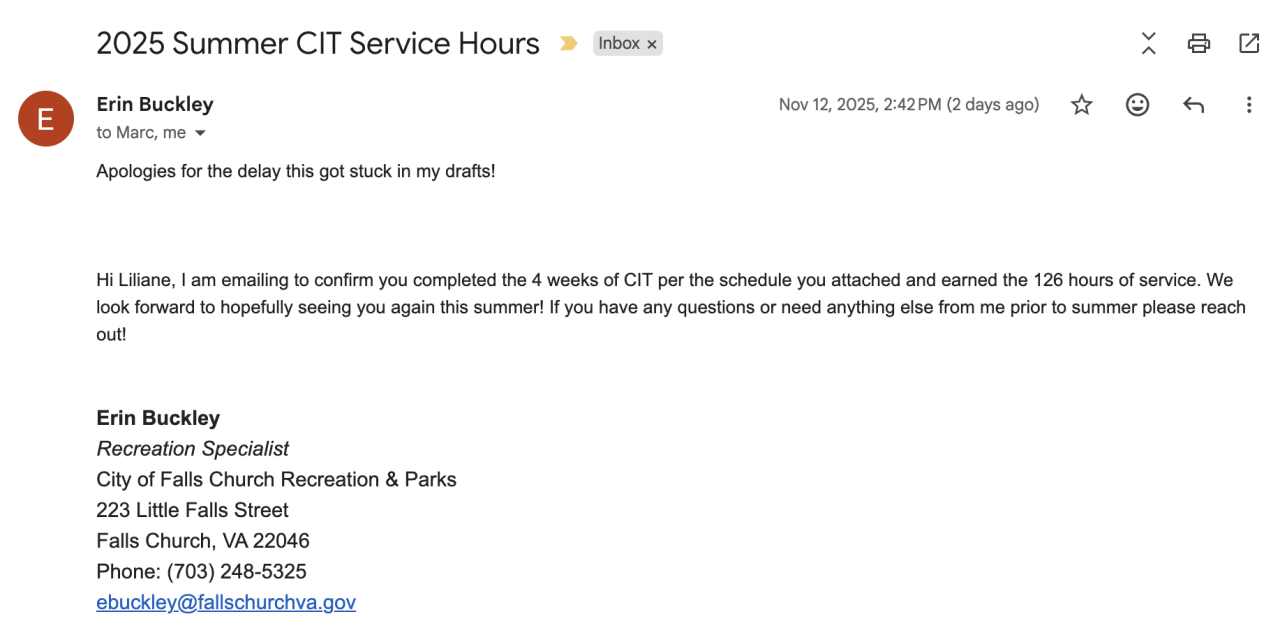This screenshot has height=628, width=1280.
Task: Open the email in a new window
Action: 1249,43
